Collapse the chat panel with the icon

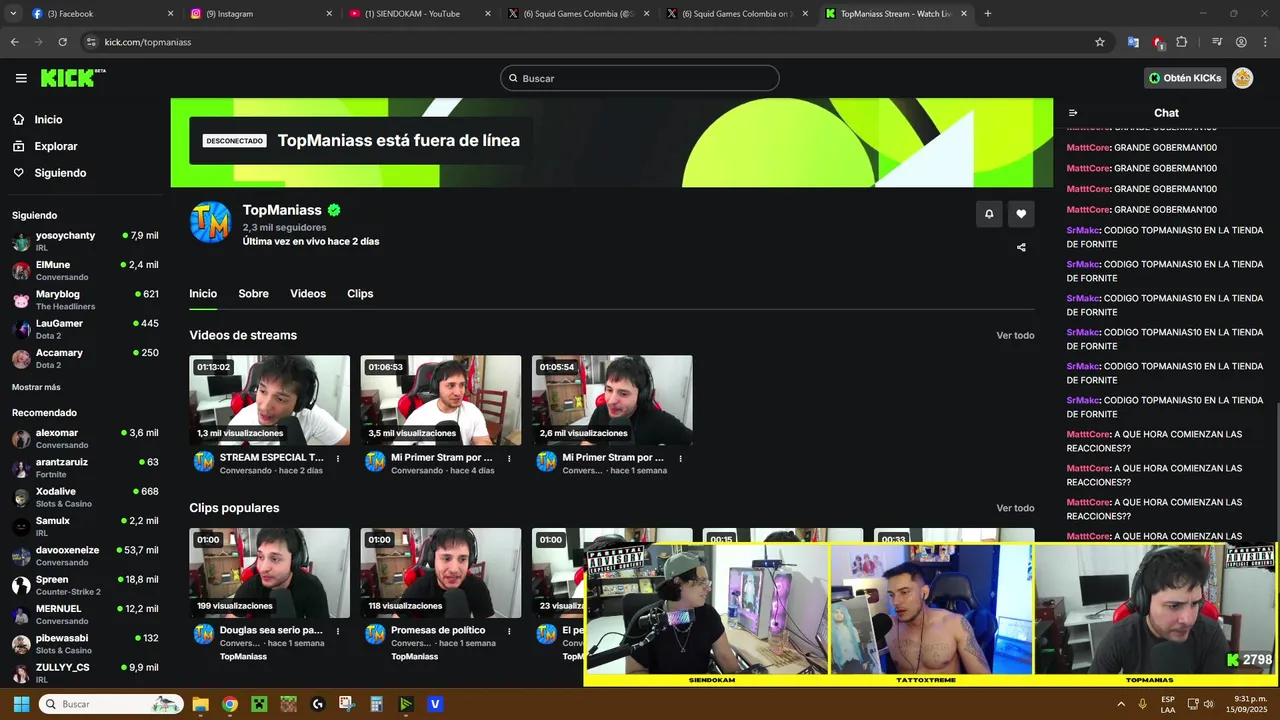tap(1073, 113)
